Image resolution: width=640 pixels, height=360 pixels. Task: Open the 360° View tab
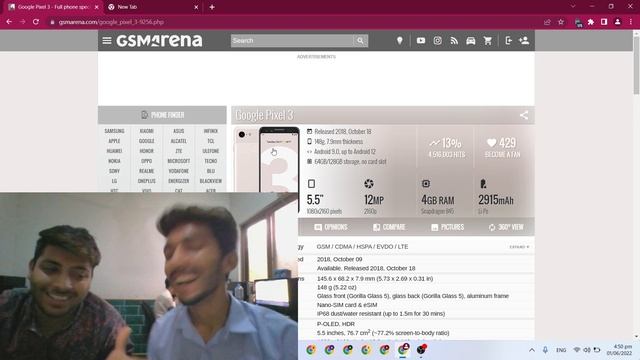(506, 227)
